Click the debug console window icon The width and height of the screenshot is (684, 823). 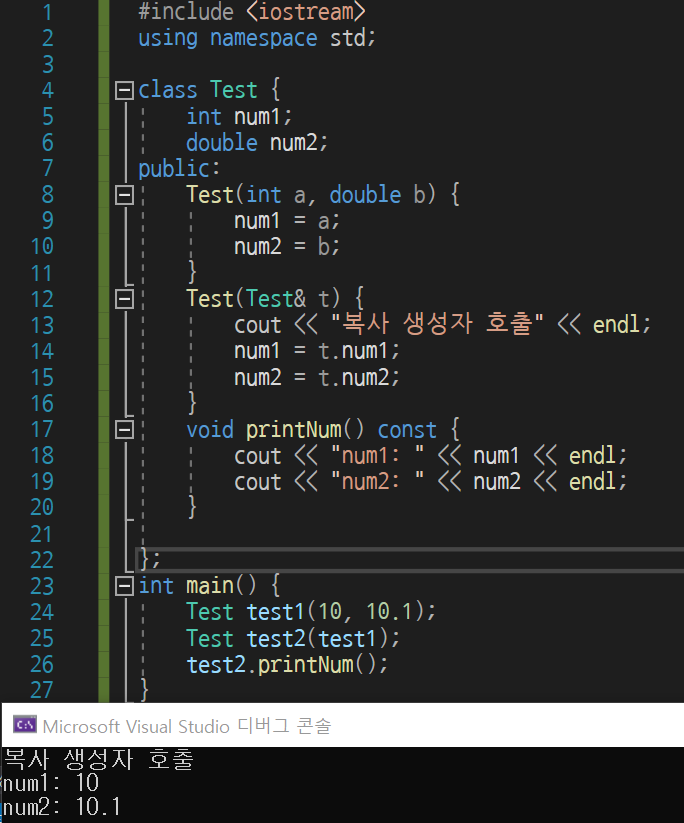pos(25,725)
